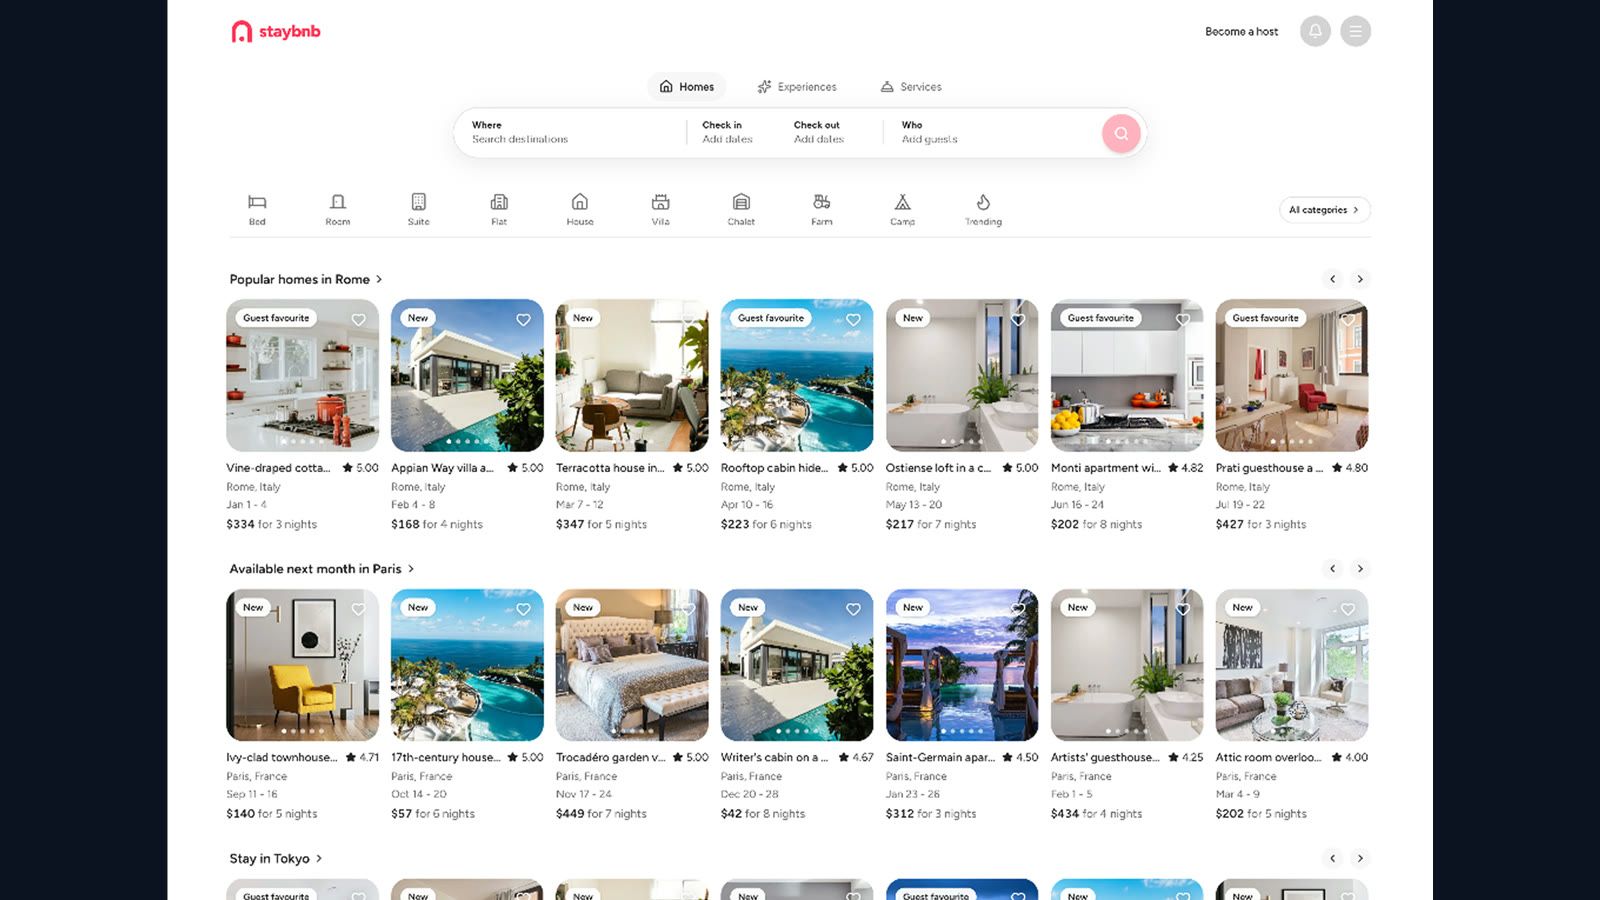Switch to the Homes tab
1600x900 pixels.
(x=686, y=87)
